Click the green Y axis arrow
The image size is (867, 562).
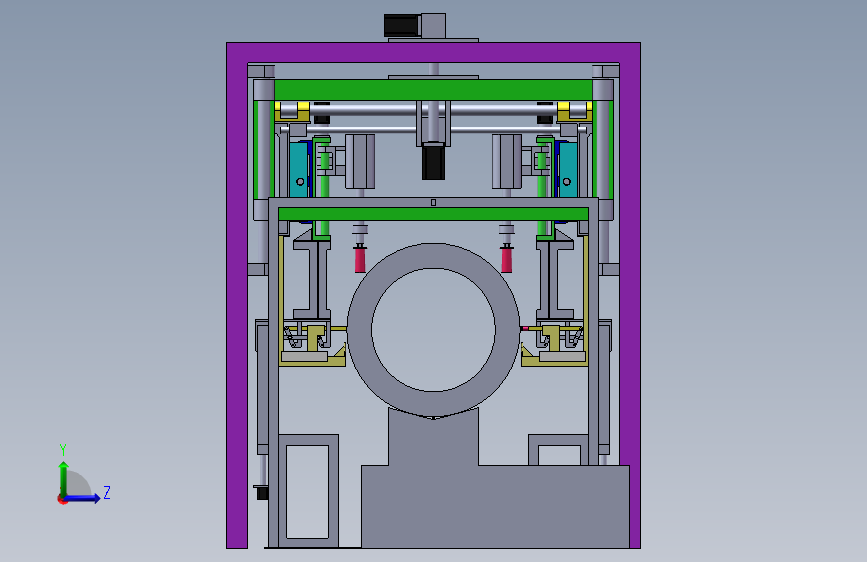pos(64,478)
